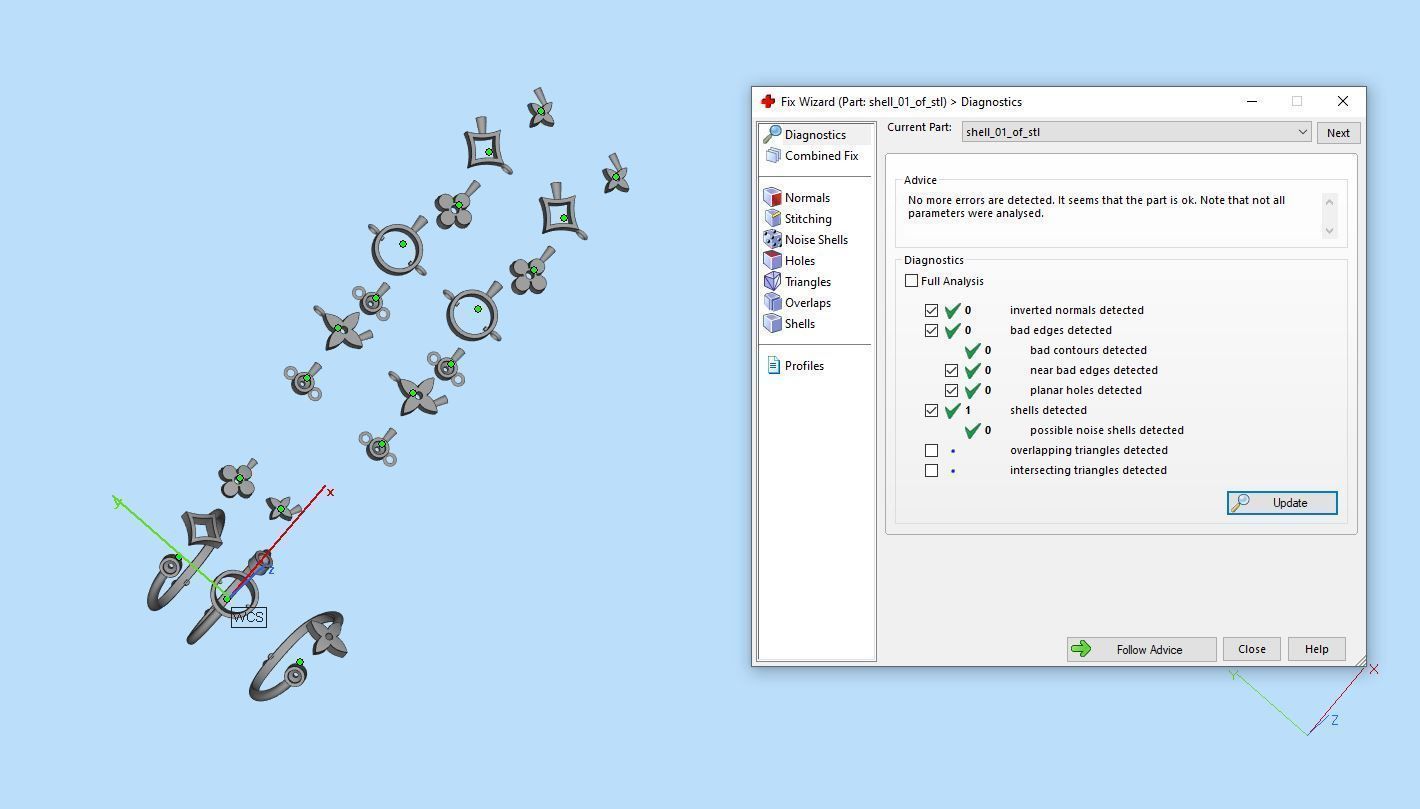Viewport: 1420px width, 809px height.
Task: Open the Shells fix icon
Action: [772, 324]
